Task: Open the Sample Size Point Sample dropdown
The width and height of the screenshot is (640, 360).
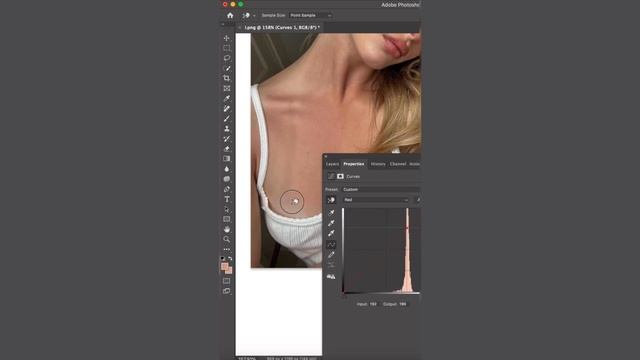Action: (x=311, y=16)
